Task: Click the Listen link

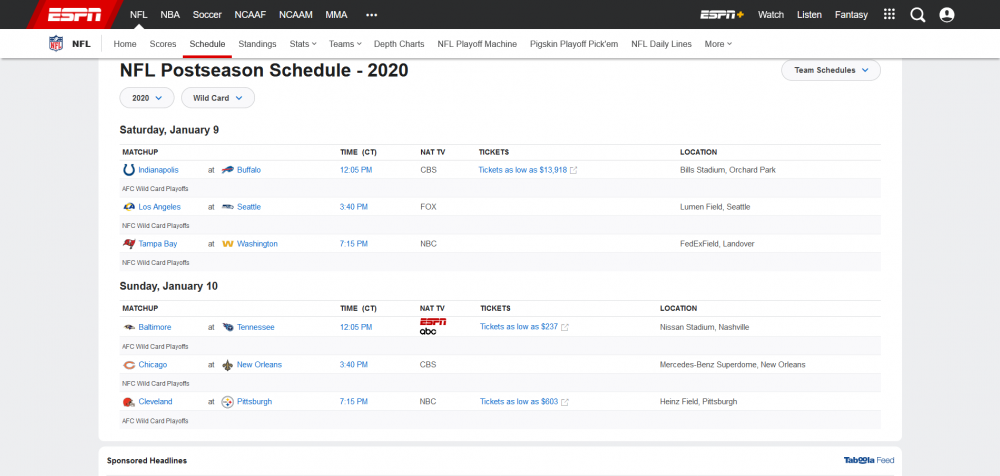Action: click(809, 15)
